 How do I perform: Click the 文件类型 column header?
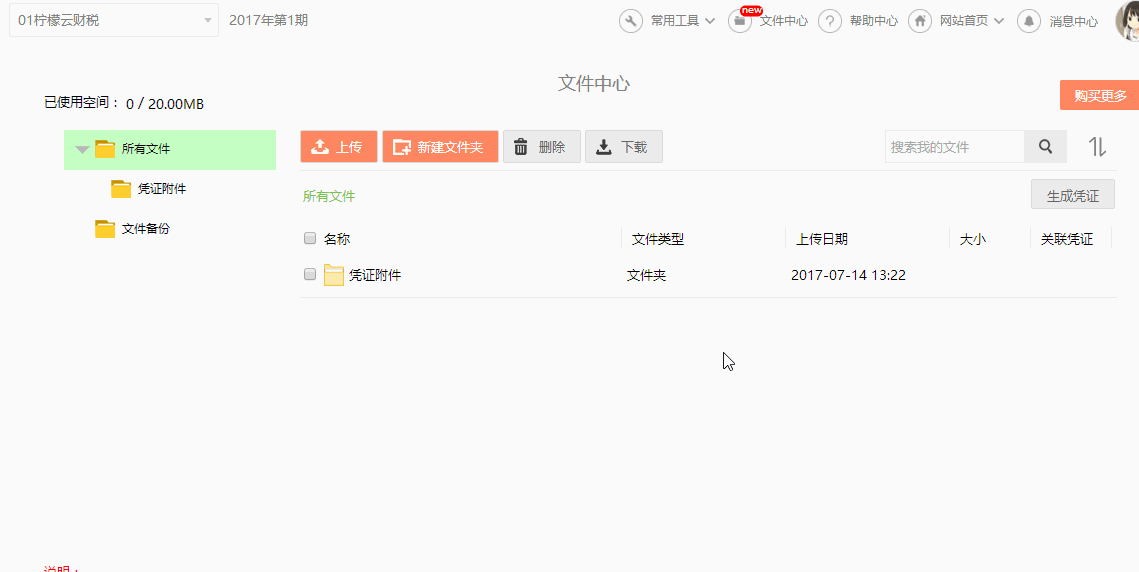pos(658,239)
